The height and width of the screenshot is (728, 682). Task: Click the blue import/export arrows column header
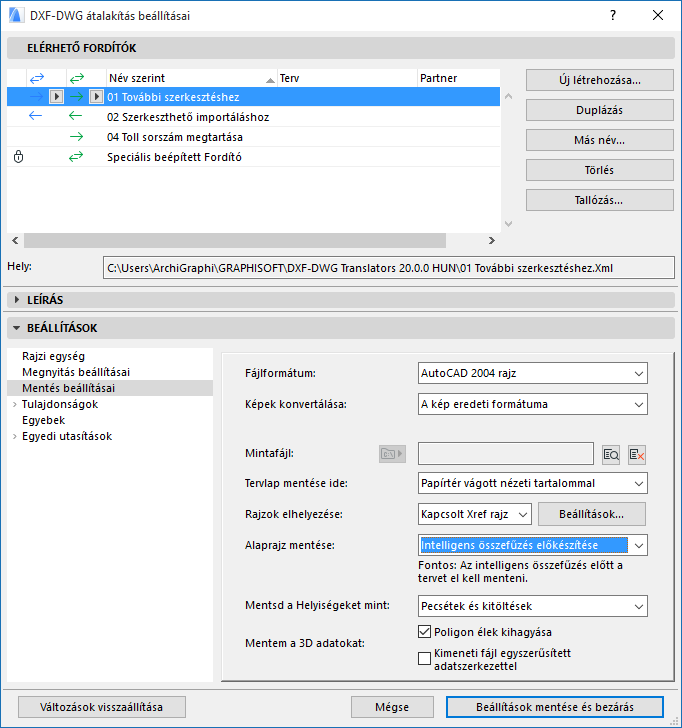37,78
